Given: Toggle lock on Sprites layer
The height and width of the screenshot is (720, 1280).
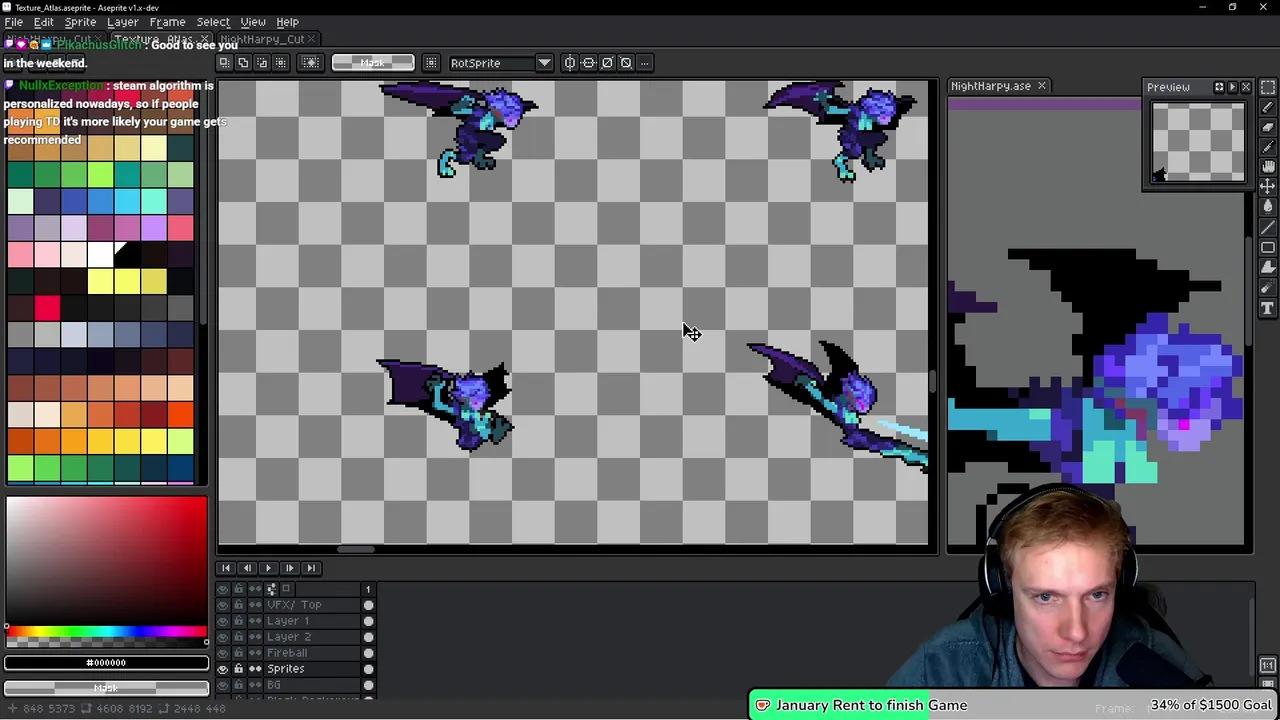Looking at the screenshot, I should [x=238, y=669].
